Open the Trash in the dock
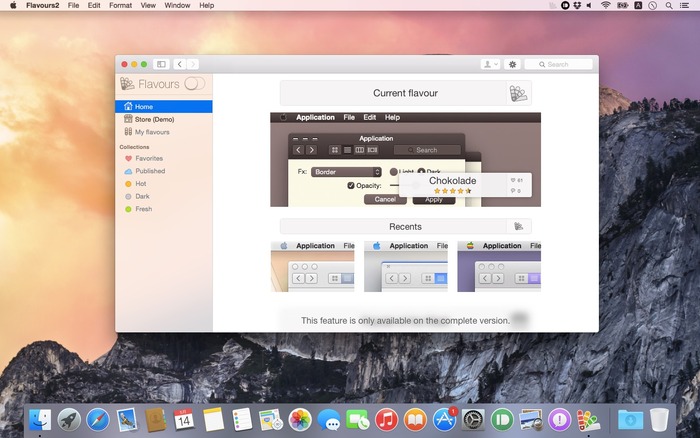 pos(659,420)
